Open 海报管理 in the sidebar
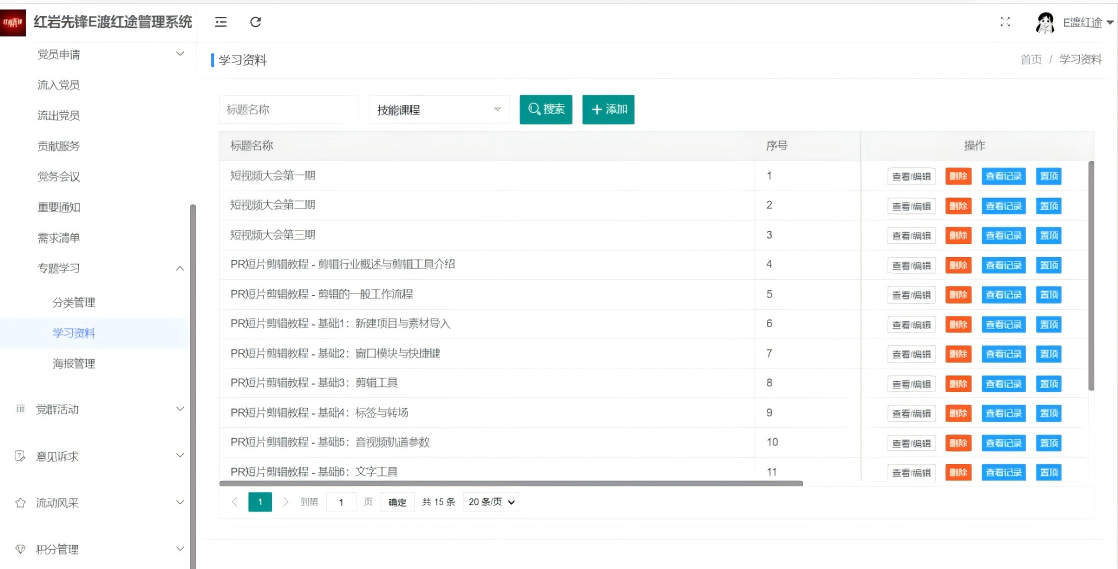 coord(74,363)
